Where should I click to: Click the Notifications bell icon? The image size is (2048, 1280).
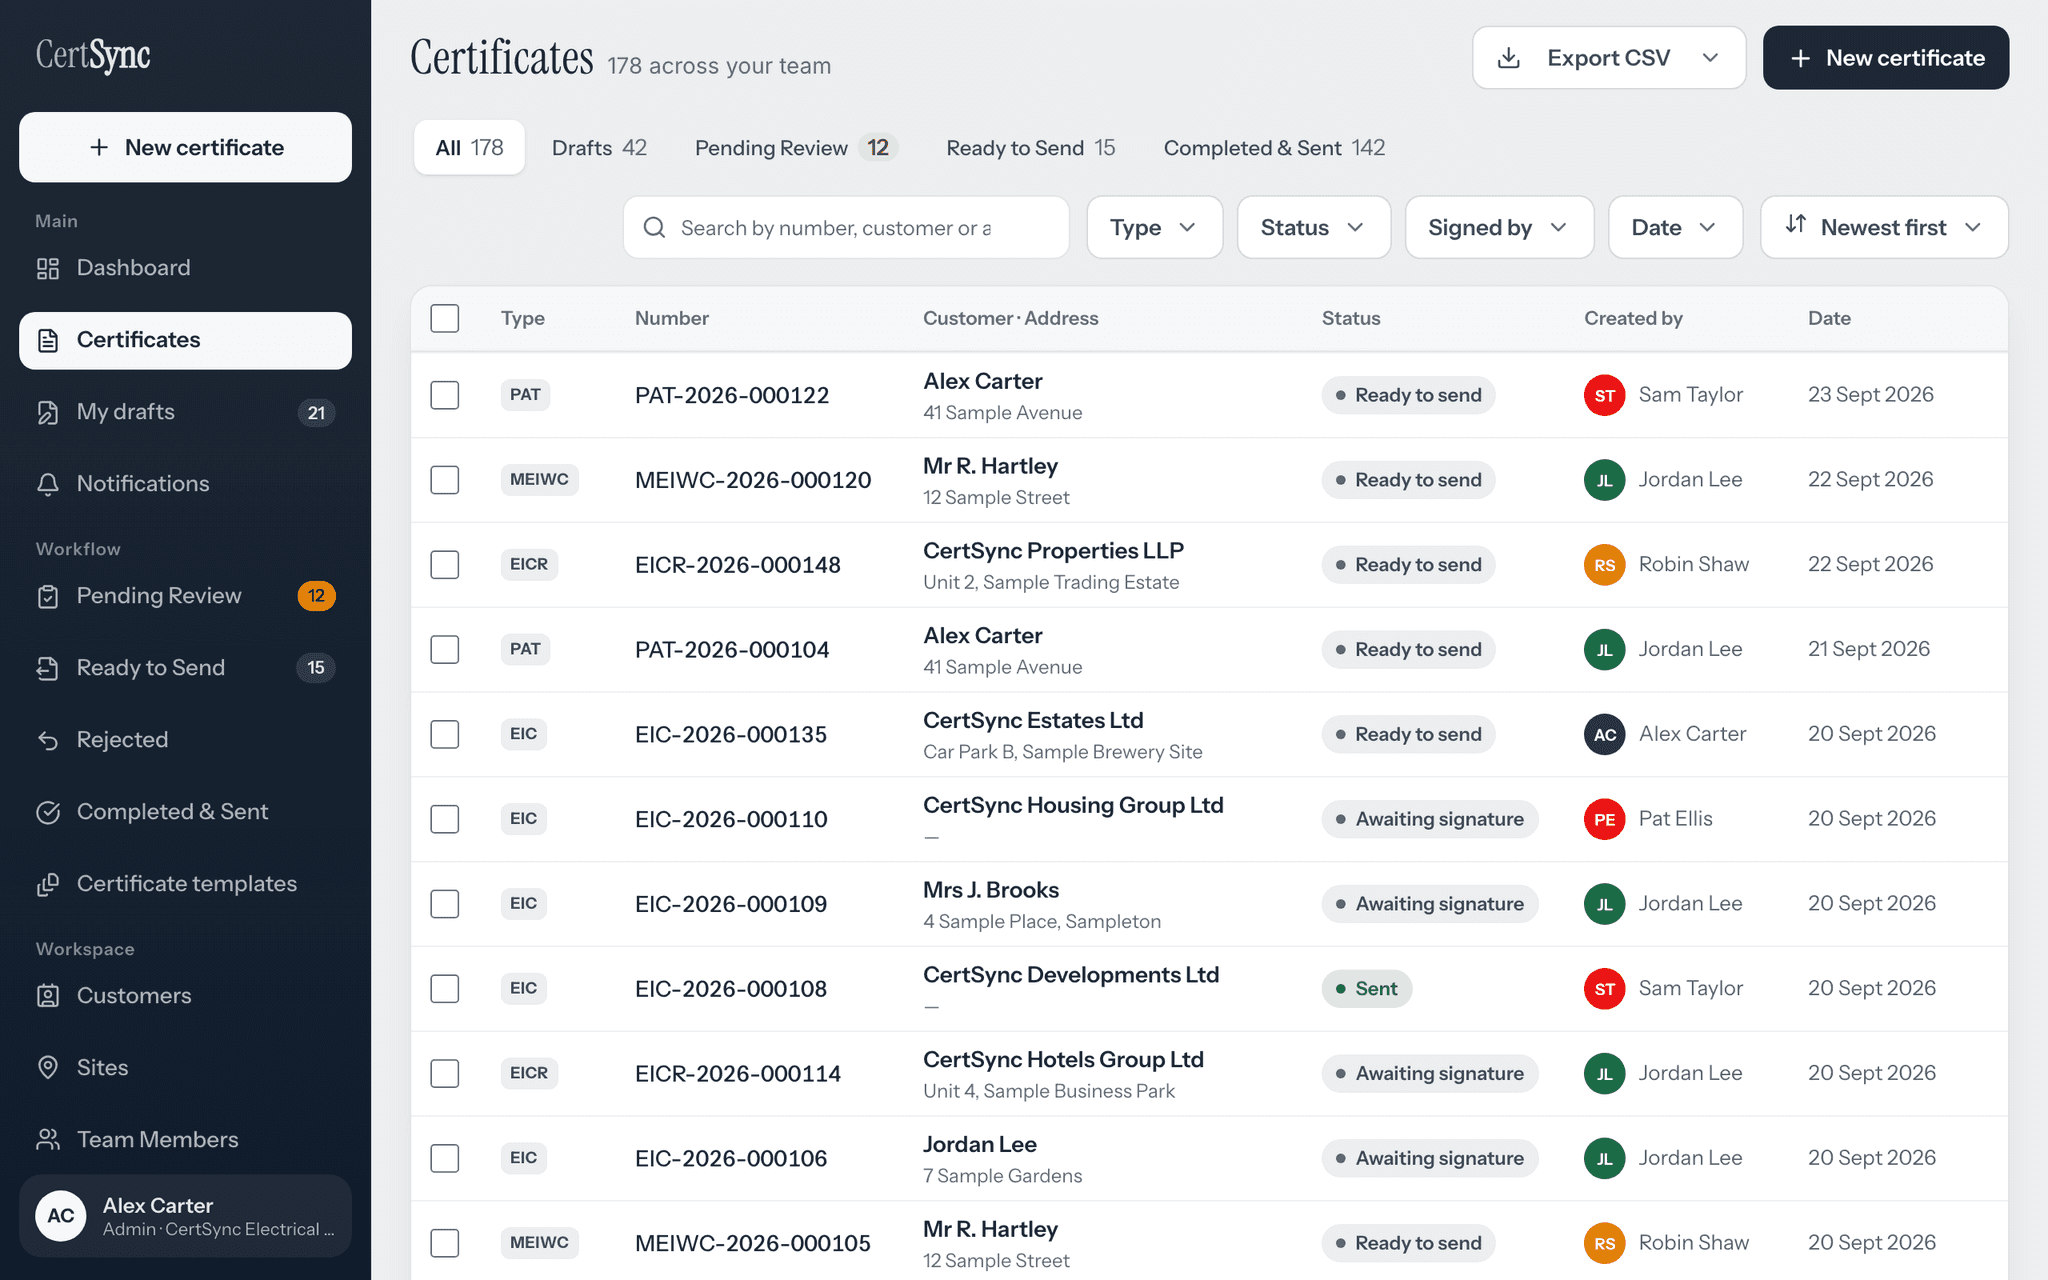[48, 484]
